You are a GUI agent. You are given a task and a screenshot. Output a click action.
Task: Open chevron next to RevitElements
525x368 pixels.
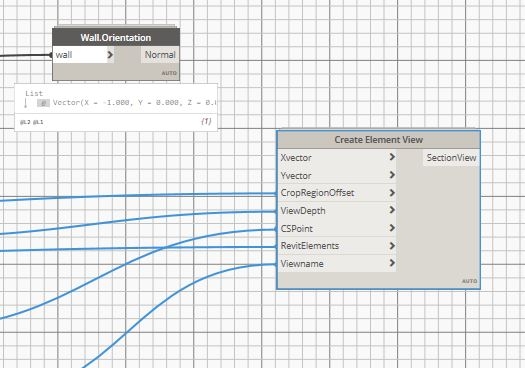tap(392, 246)
